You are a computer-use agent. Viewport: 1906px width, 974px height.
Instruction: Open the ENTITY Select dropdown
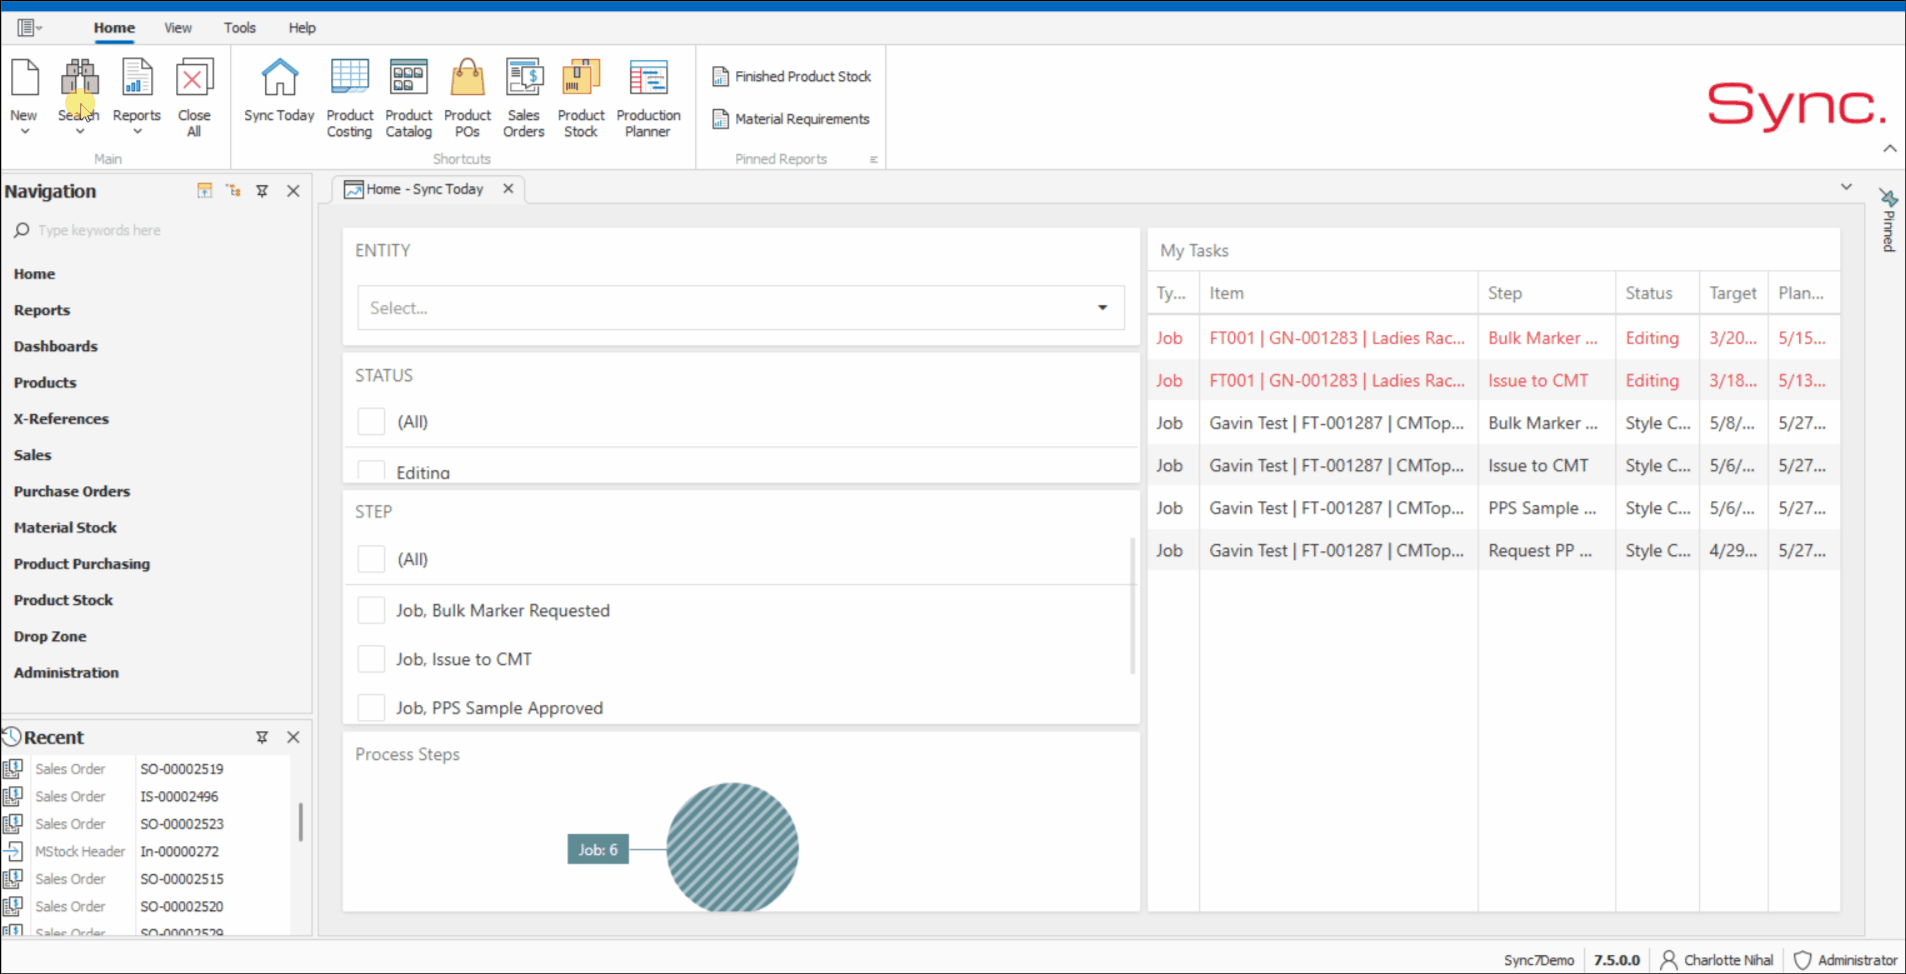pyautogui.click(x=741, y=308)
